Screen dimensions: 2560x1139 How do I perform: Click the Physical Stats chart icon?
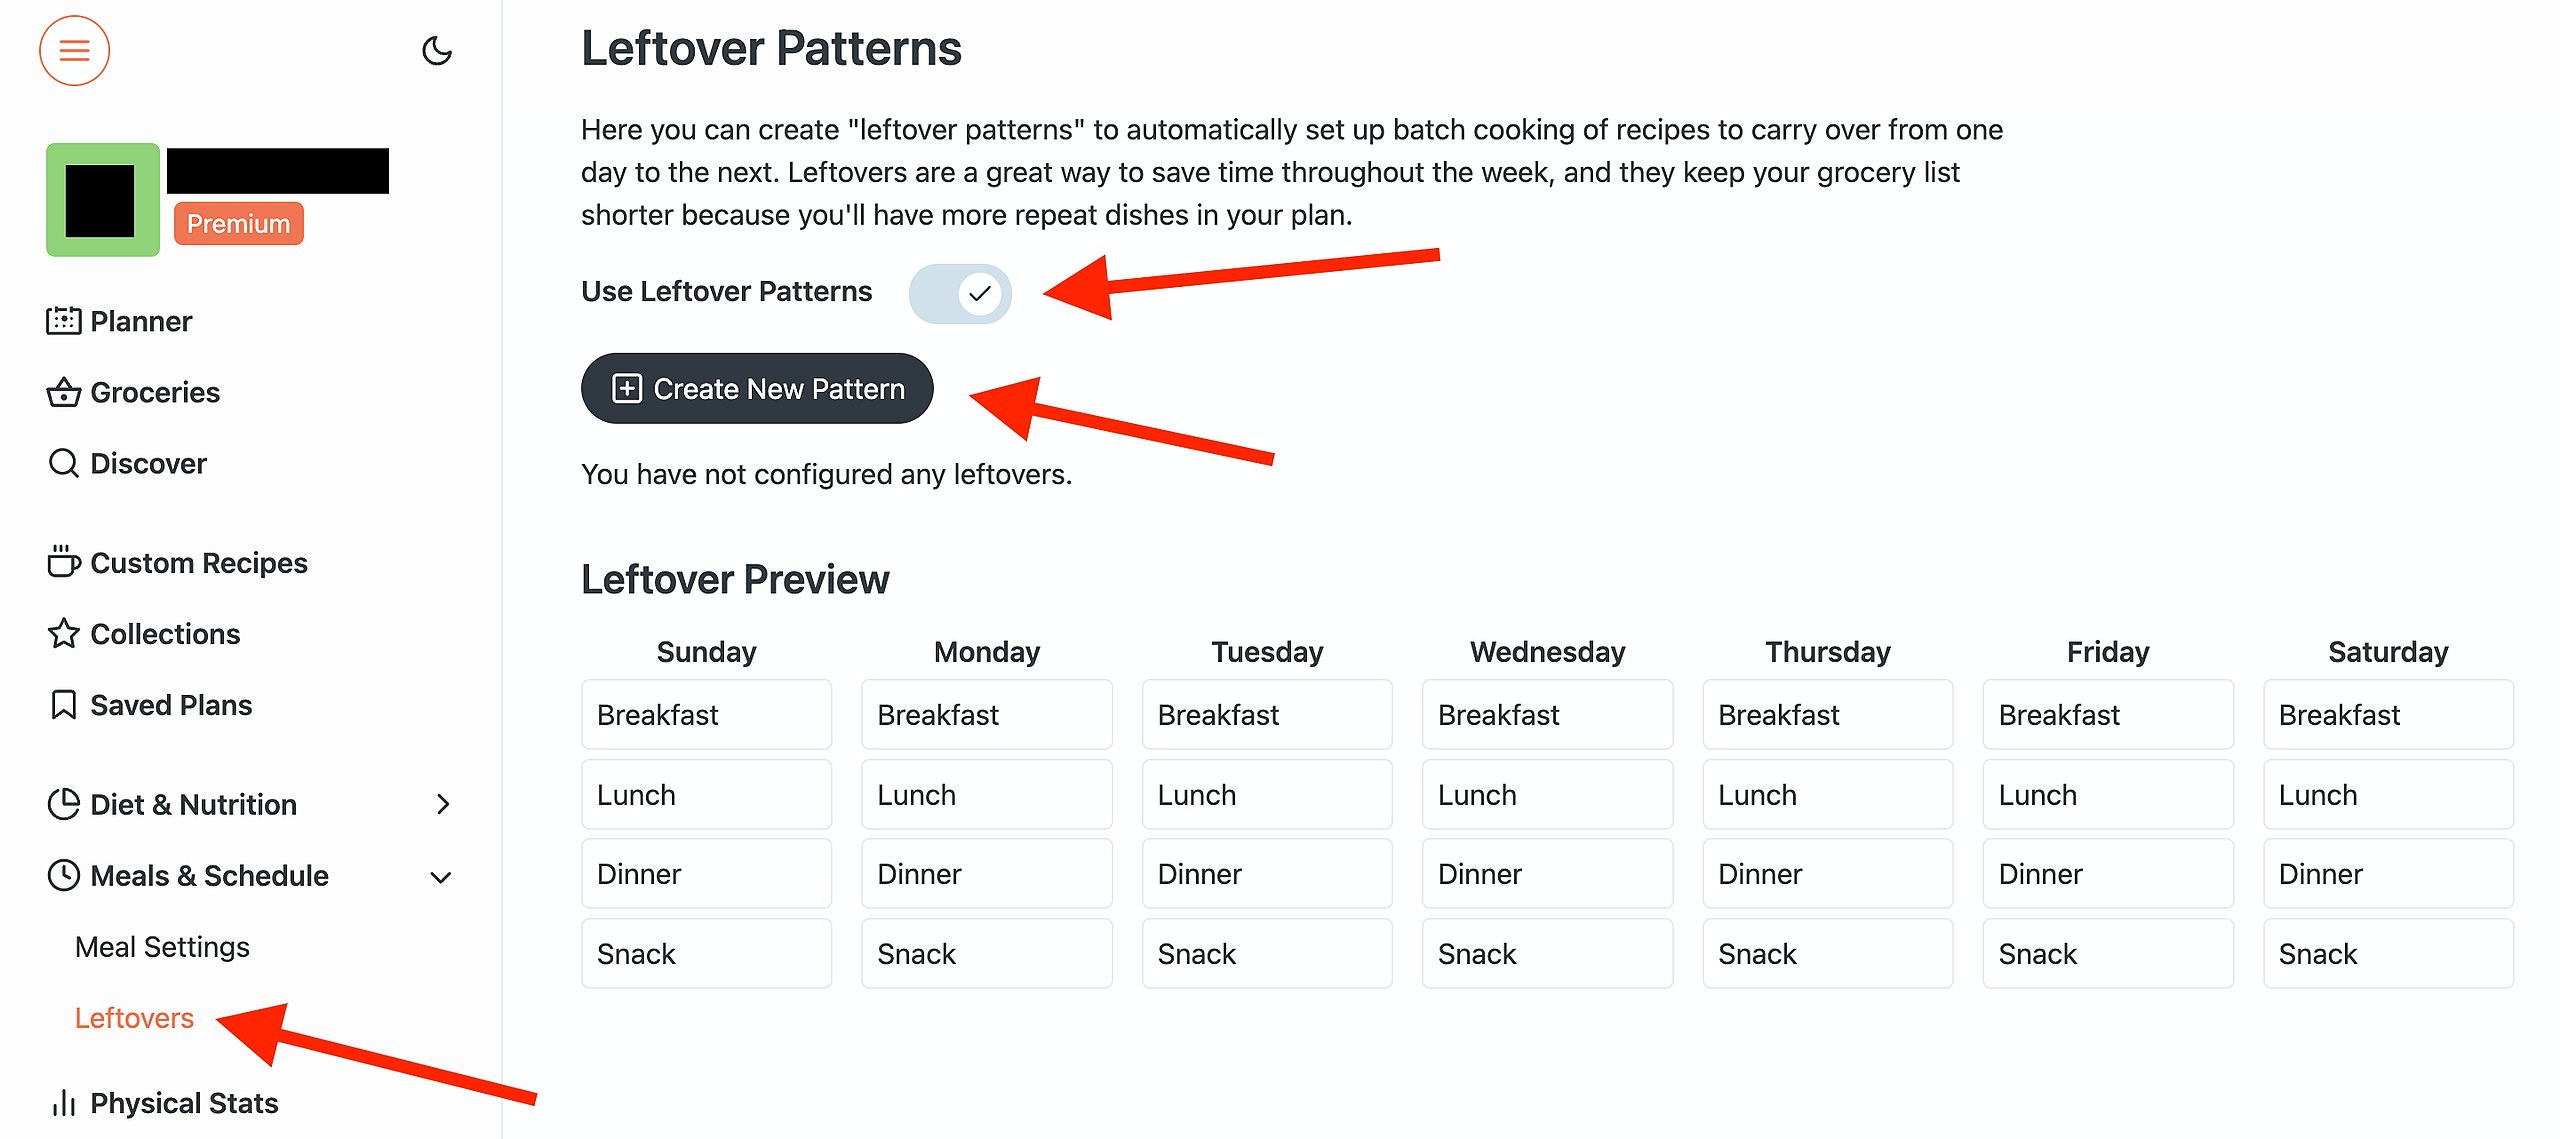pyautogui.click(x=63, y=1102)
